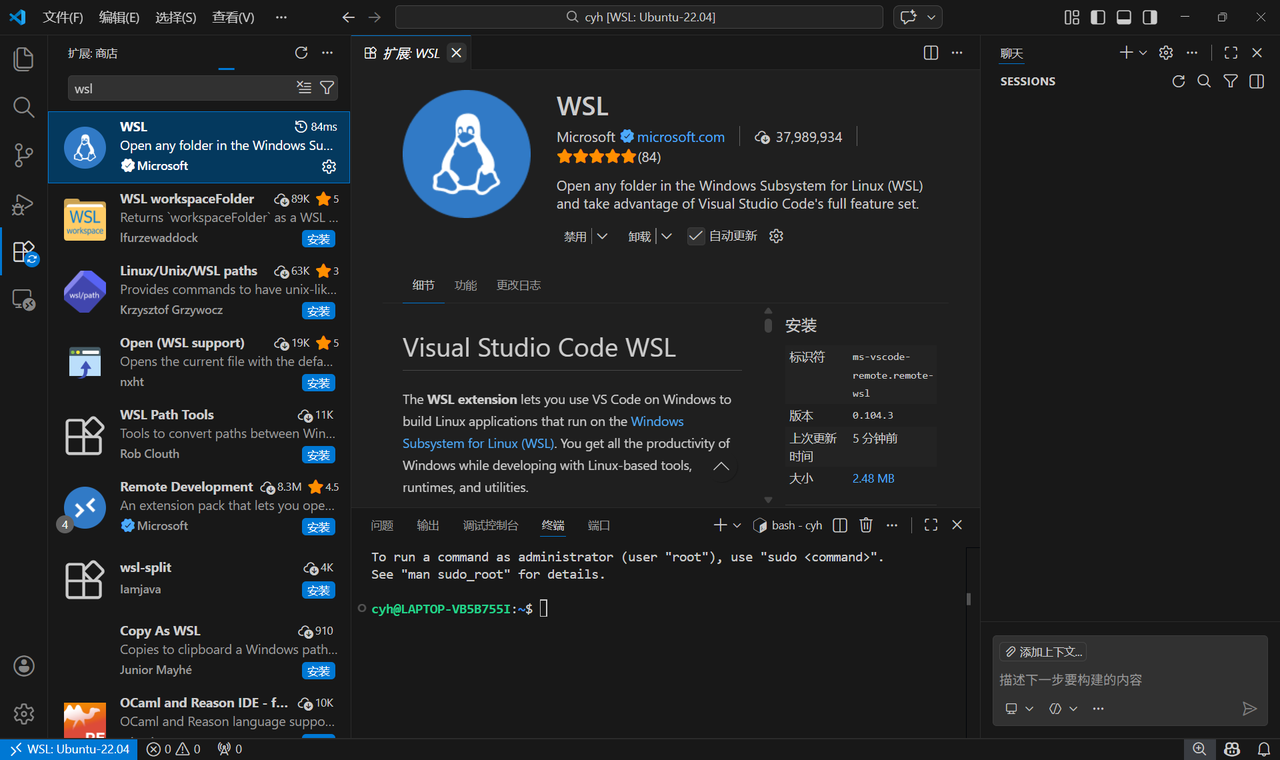Go back with the title bar arrow

348,17
